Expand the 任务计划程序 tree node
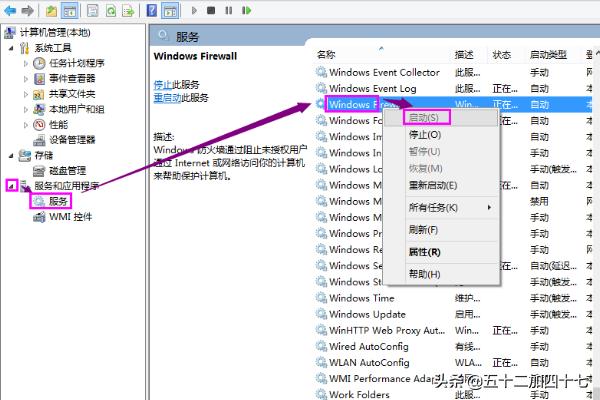600x400 pixels. point(27,63)
